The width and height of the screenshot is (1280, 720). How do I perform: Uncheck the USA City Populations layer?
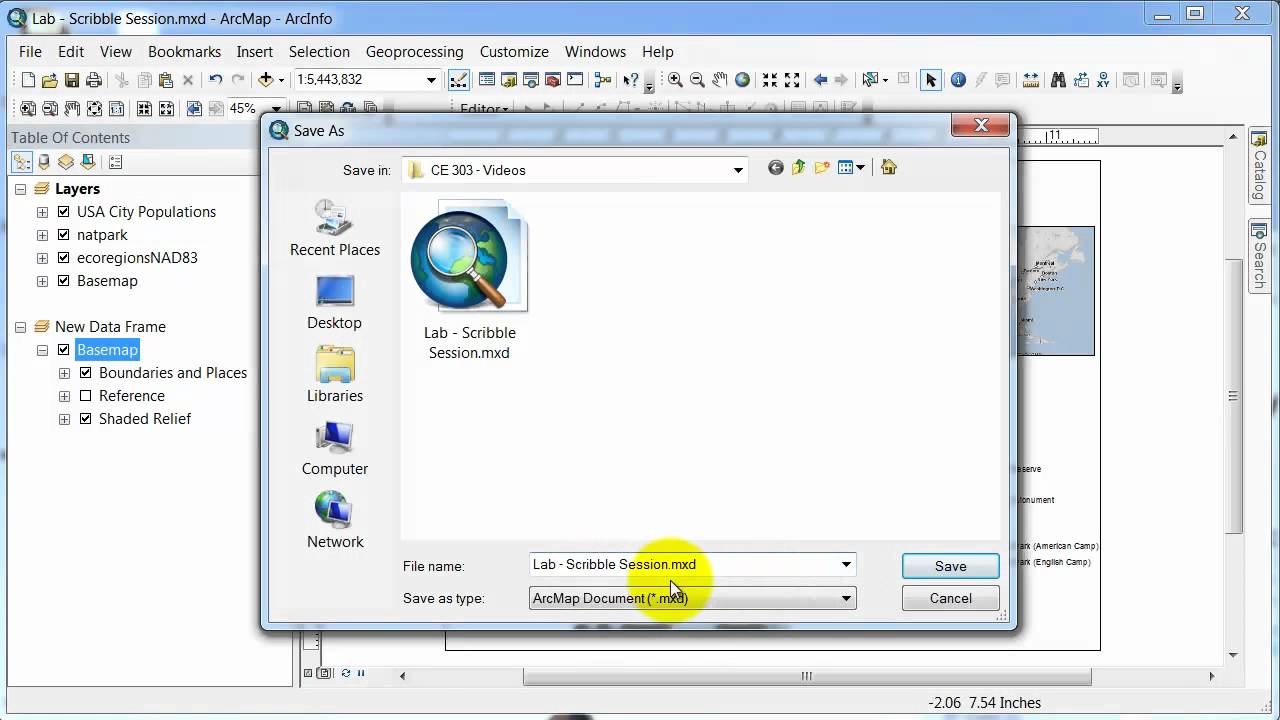(x=64, y=212)
